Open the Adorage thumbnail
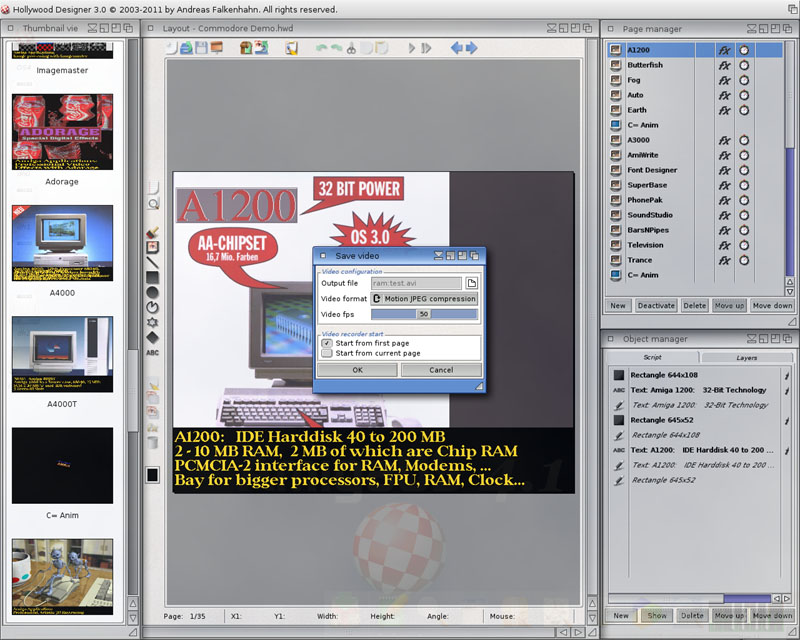 click(x=62, y=132)
